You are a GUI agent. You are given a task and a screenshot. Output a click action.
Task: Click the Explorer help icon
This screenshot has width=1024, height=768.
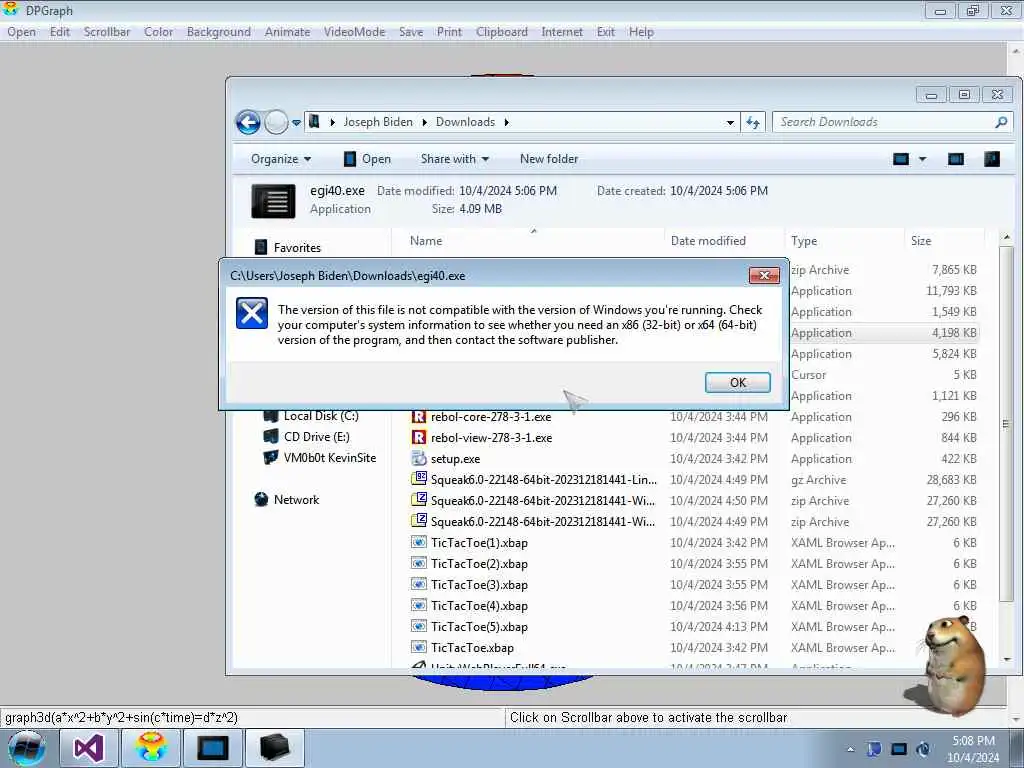point(992,159)
